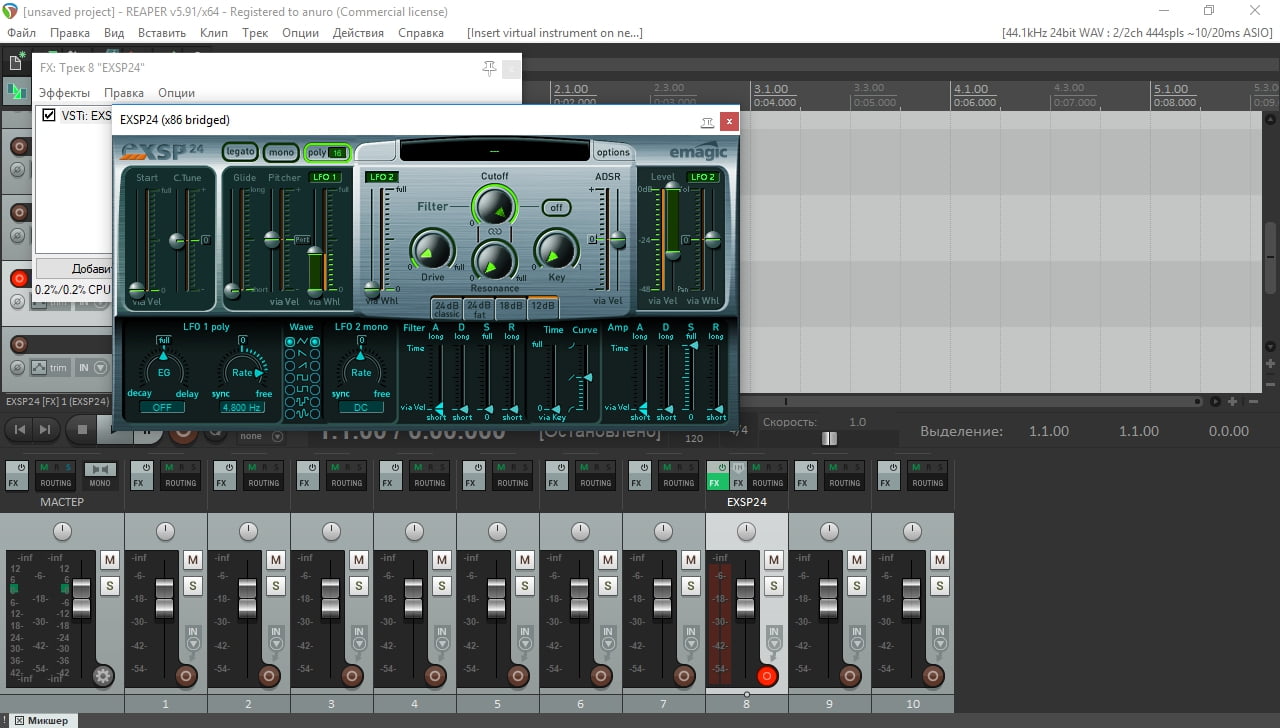Screen dimensions: 1280x728
Task: Open the Вставить menu
Action: point(162,32)
